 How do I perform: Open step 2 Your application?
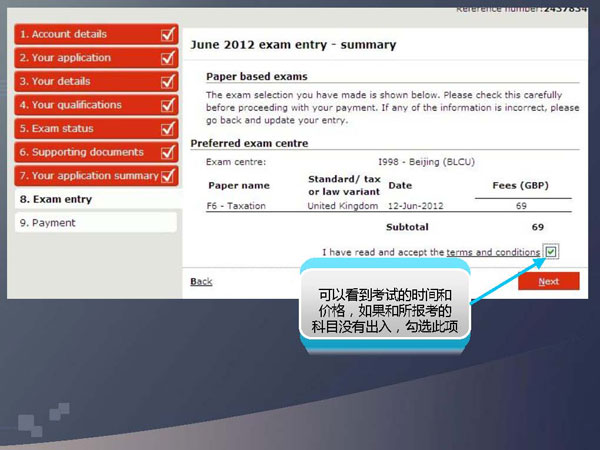(x=85, y=58)
